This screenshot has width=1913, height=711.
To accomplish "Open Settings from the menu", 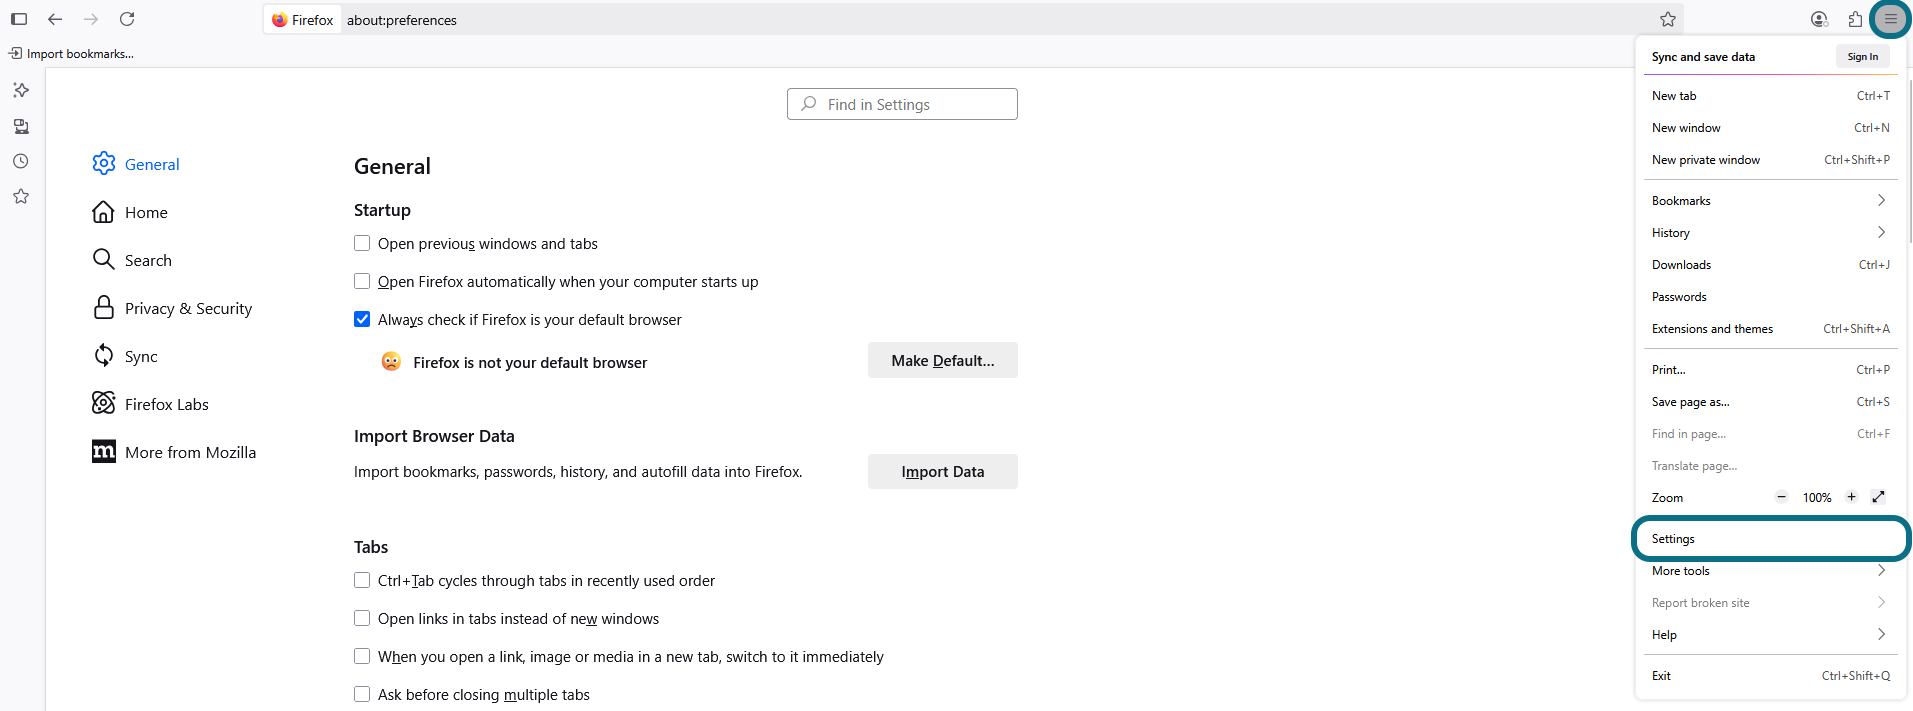I will click(x=1770, y=539).
